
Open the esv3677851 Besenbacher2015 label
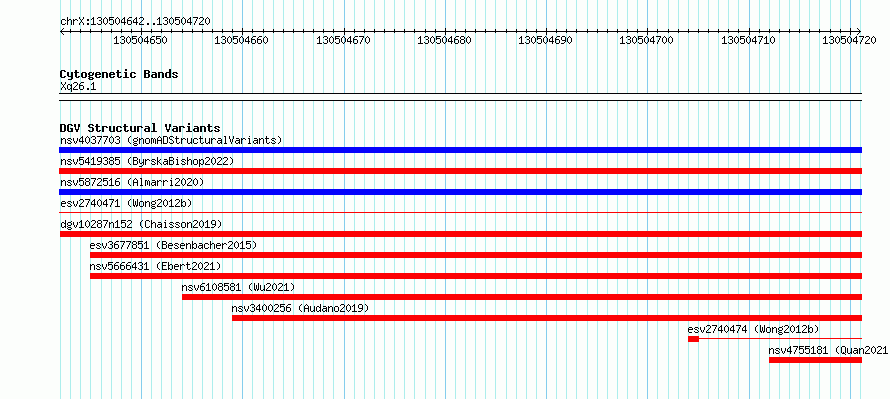tap(173, 245)
